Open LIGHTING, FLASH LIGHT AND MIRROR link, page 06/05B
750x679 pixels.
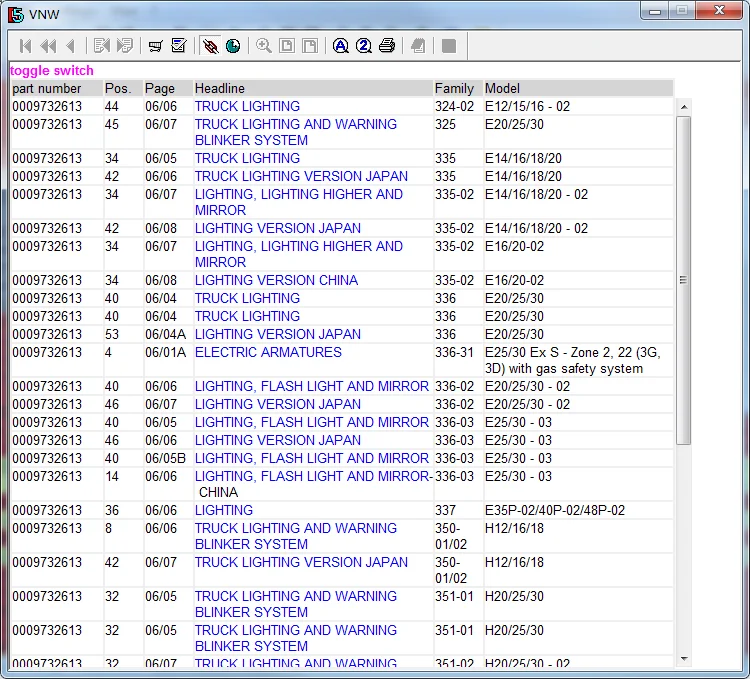coord(312,458)
